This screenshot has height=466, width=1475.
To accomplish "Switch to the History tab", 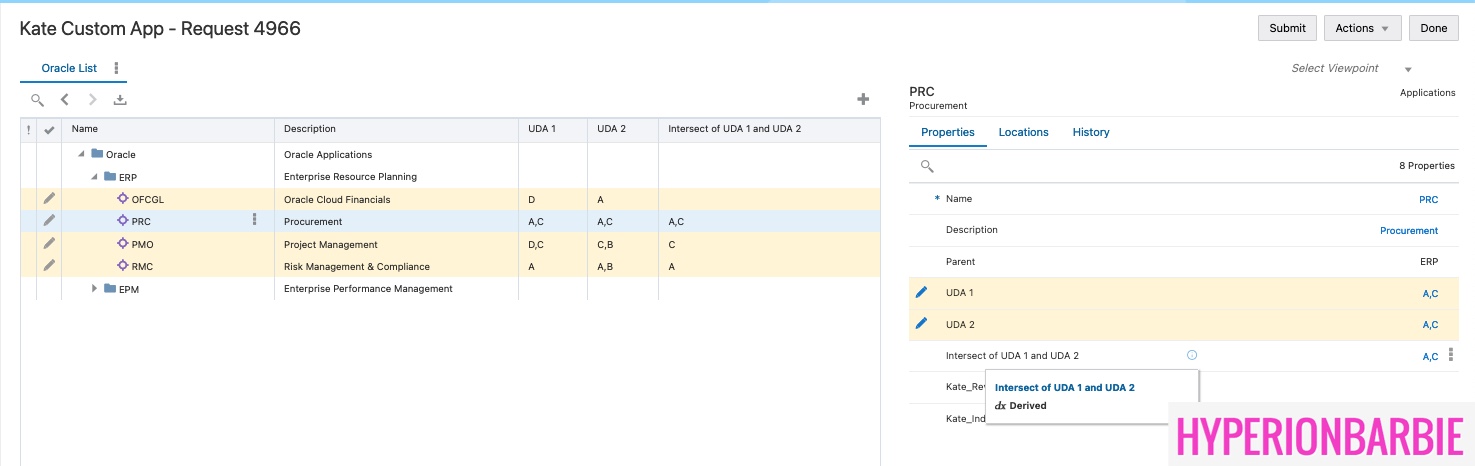I will (x=1090, y=132).
